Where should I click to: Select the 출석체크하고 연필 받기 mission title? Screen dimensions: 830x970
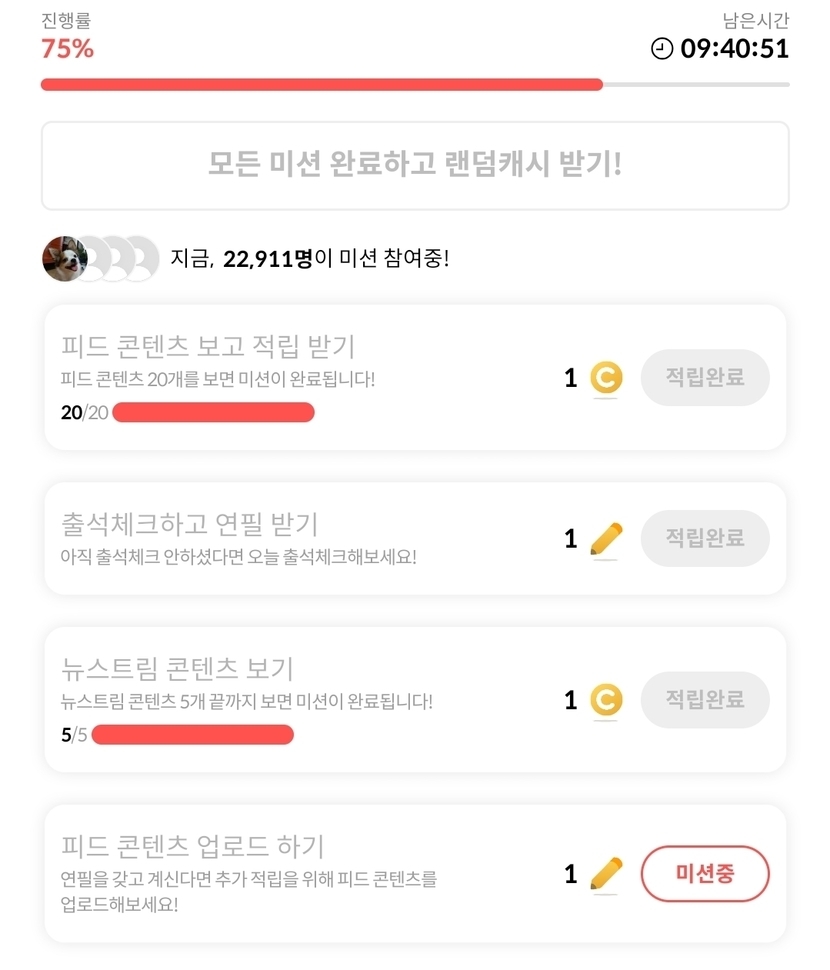pos(190,523)
